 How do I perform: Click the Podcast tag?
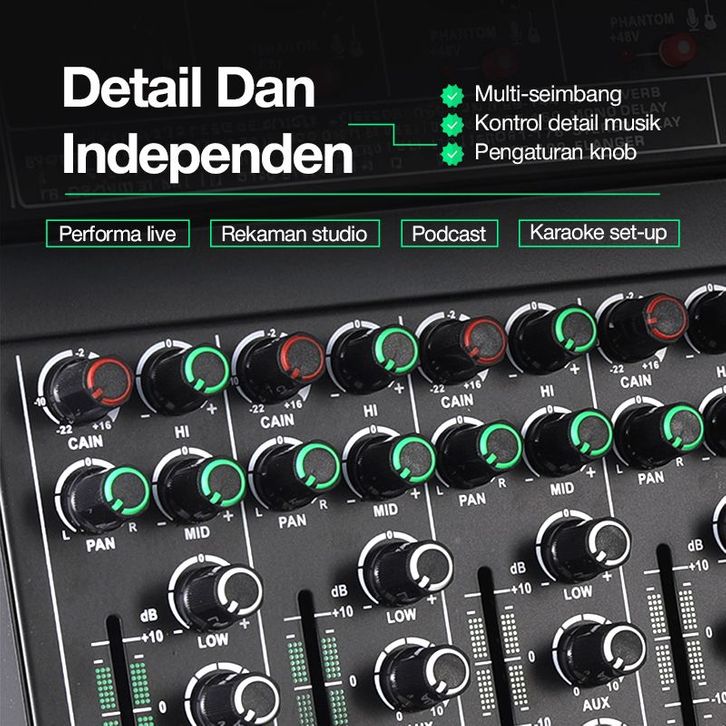click(449, 234)
